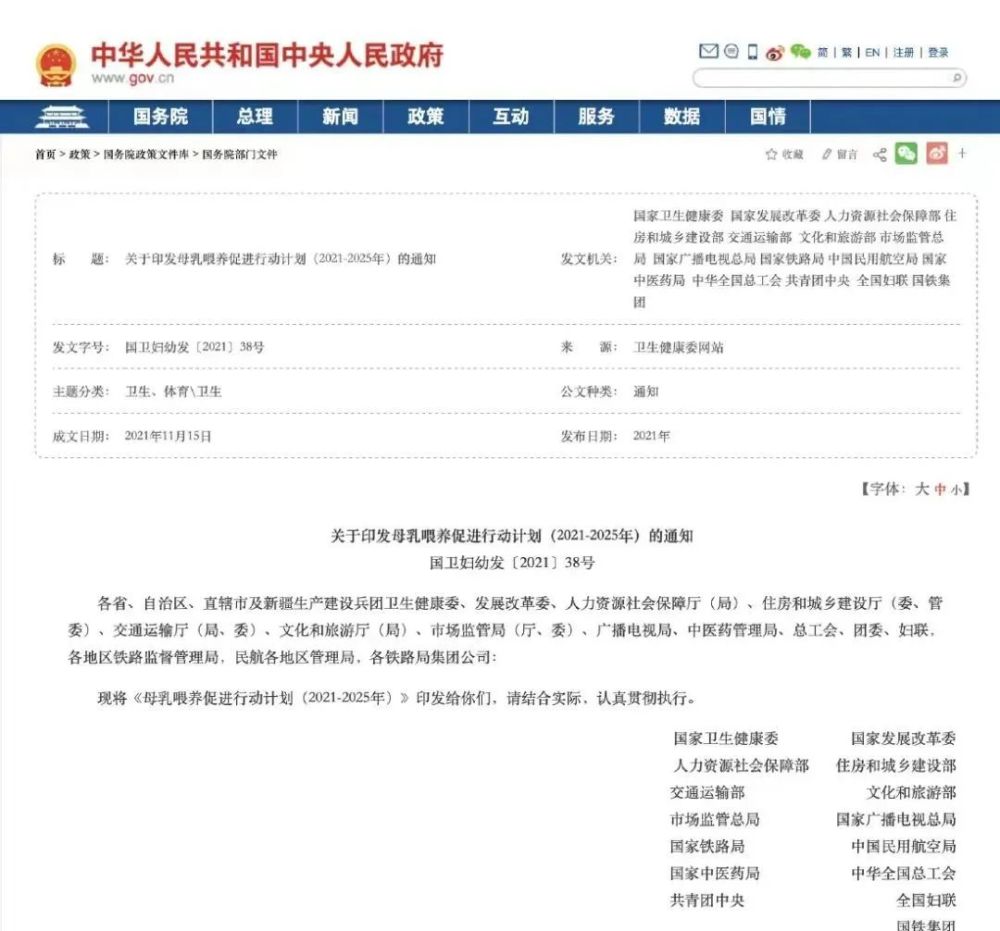1000x931 pixels.
Task: Set font size to 大
Action: coord(922,489)
